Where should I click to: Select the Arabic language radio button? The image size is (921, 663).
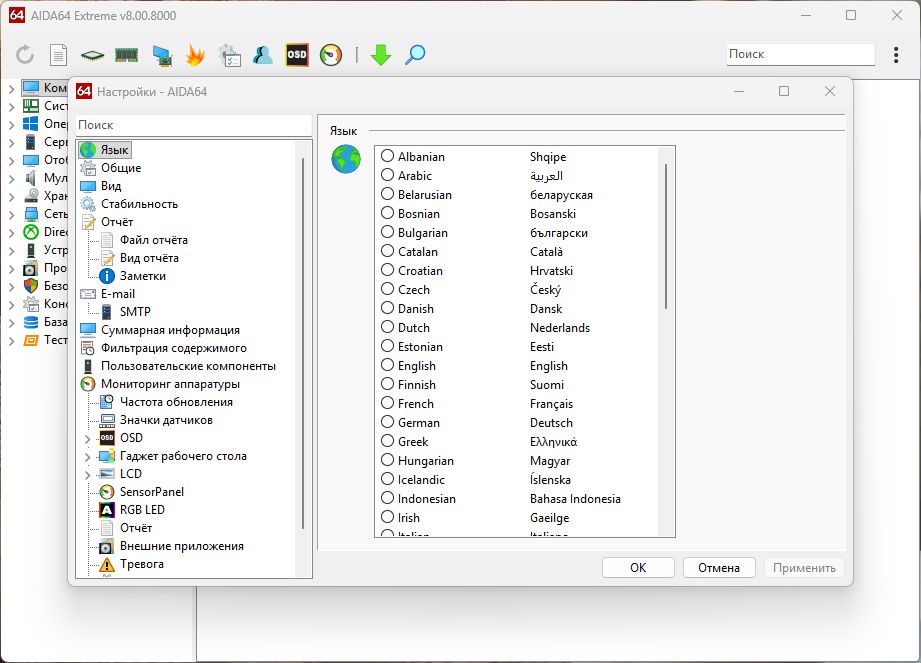point(387,175)
